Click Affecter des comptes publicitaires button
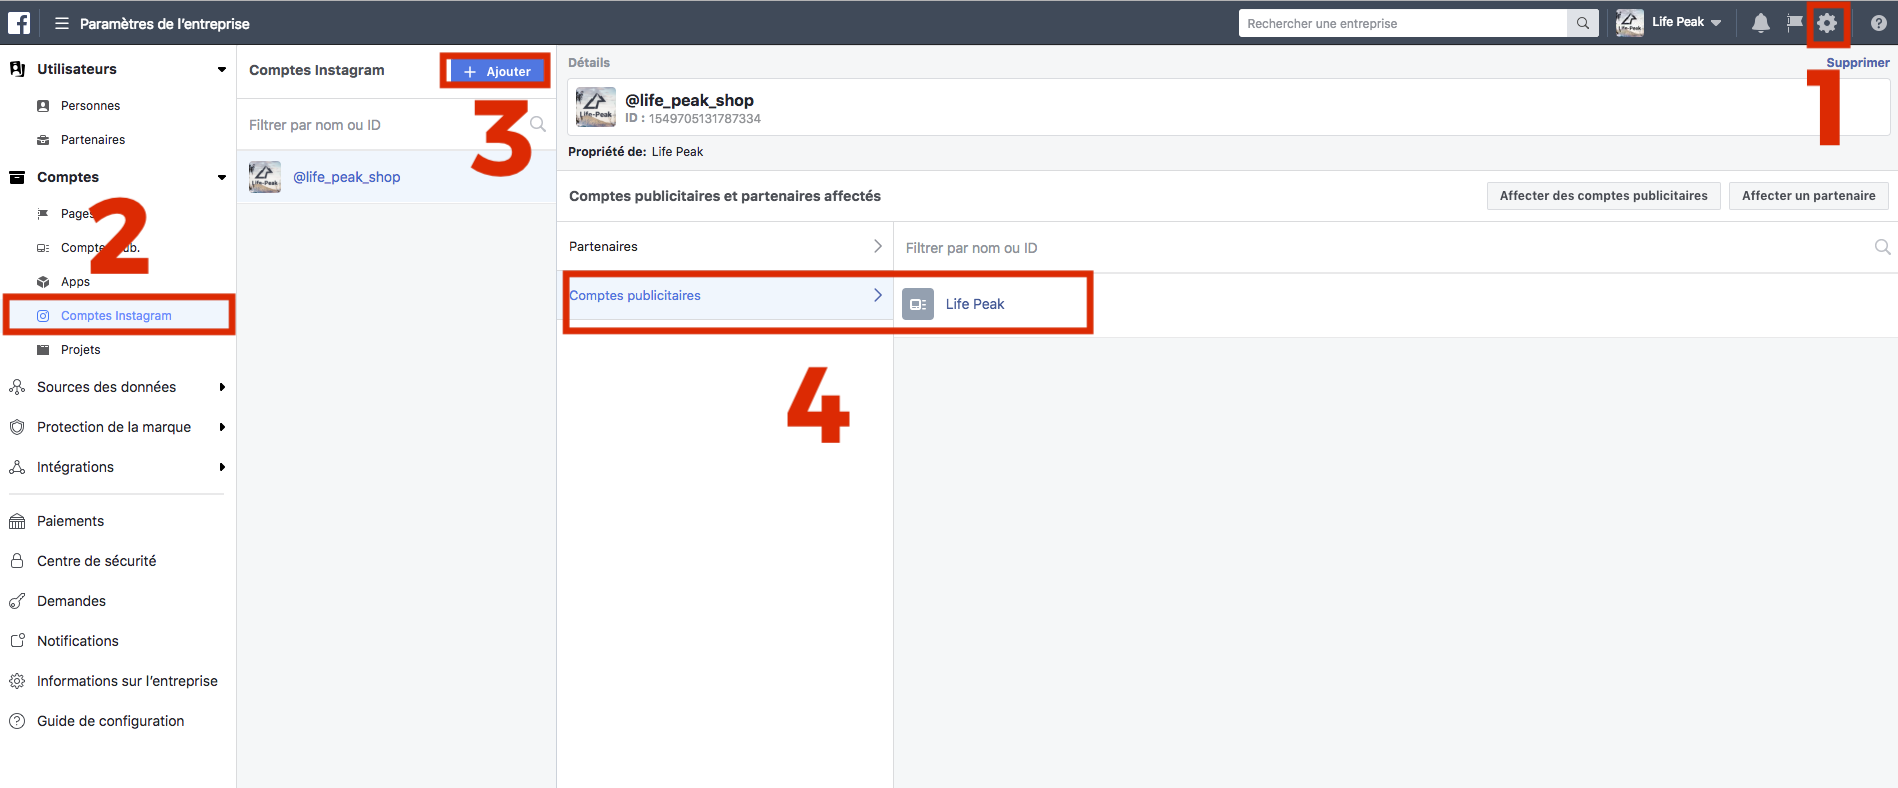1898x788 pixels. coord(1604,196)
